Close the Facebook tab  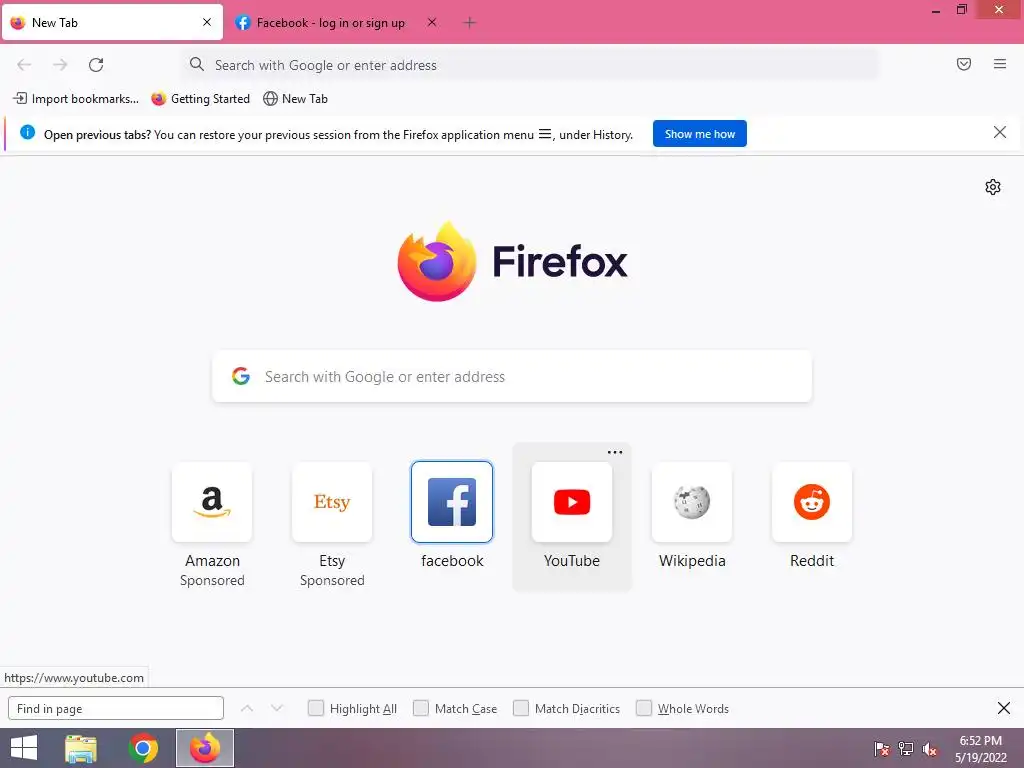pos(432,22)
